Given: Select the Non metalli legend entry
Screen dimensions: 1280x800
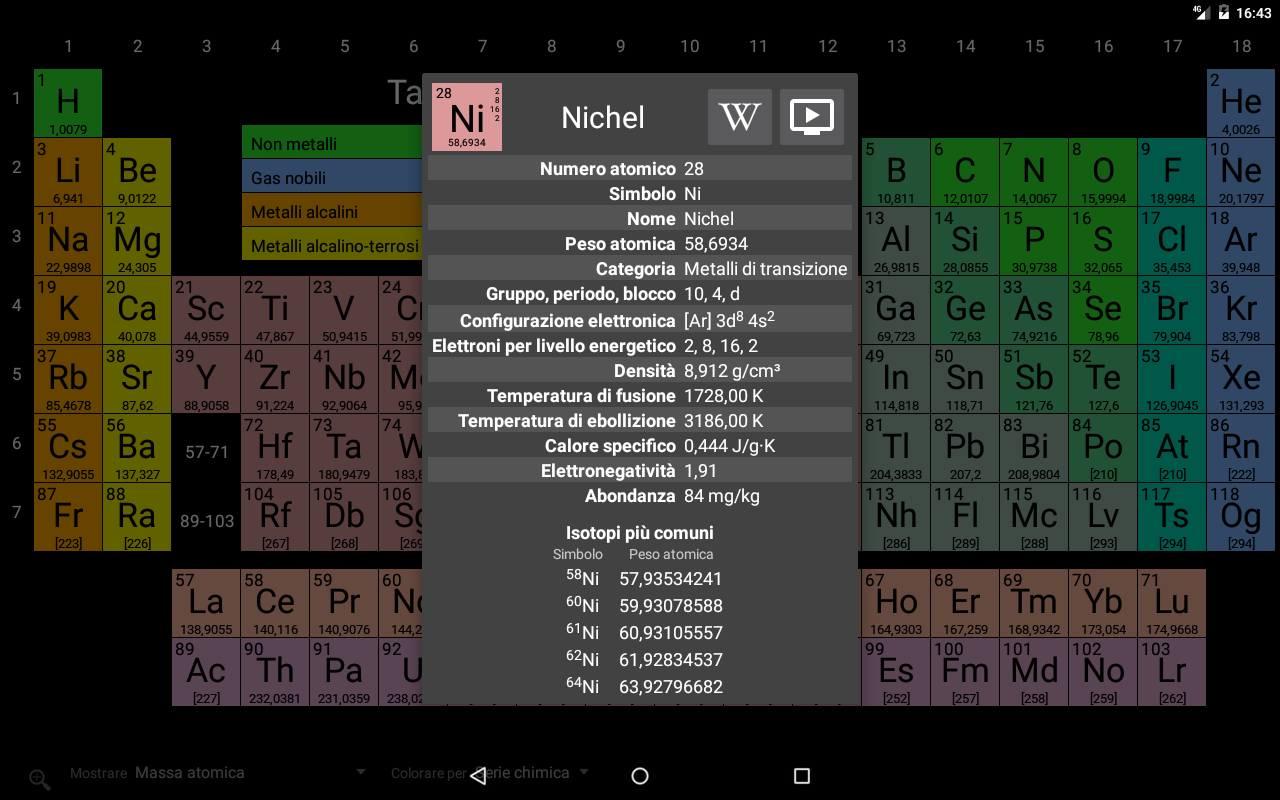Looking at the screenshot, I should (330, 144).
